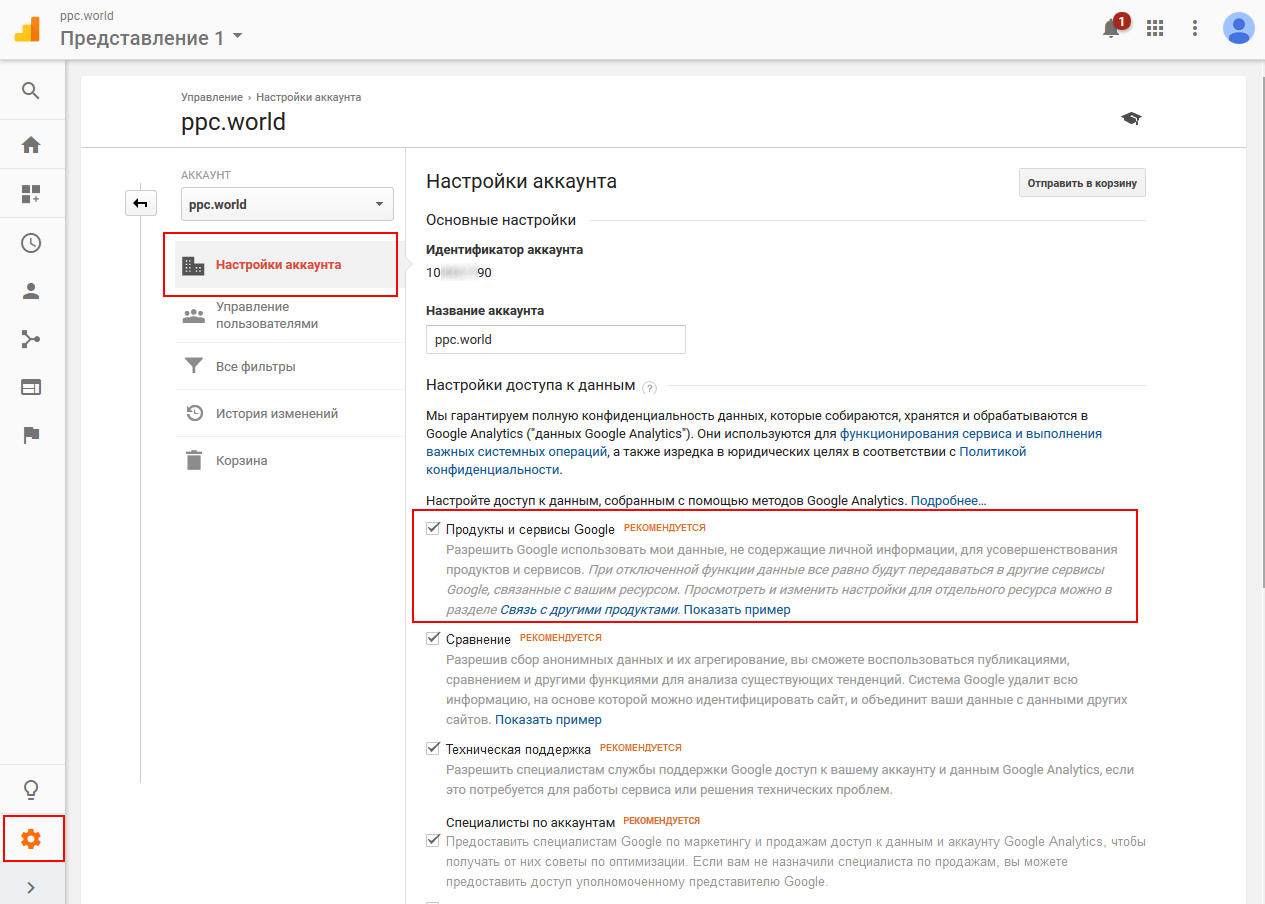Toggle Сравнение checkbox

(x=433, y=638)
